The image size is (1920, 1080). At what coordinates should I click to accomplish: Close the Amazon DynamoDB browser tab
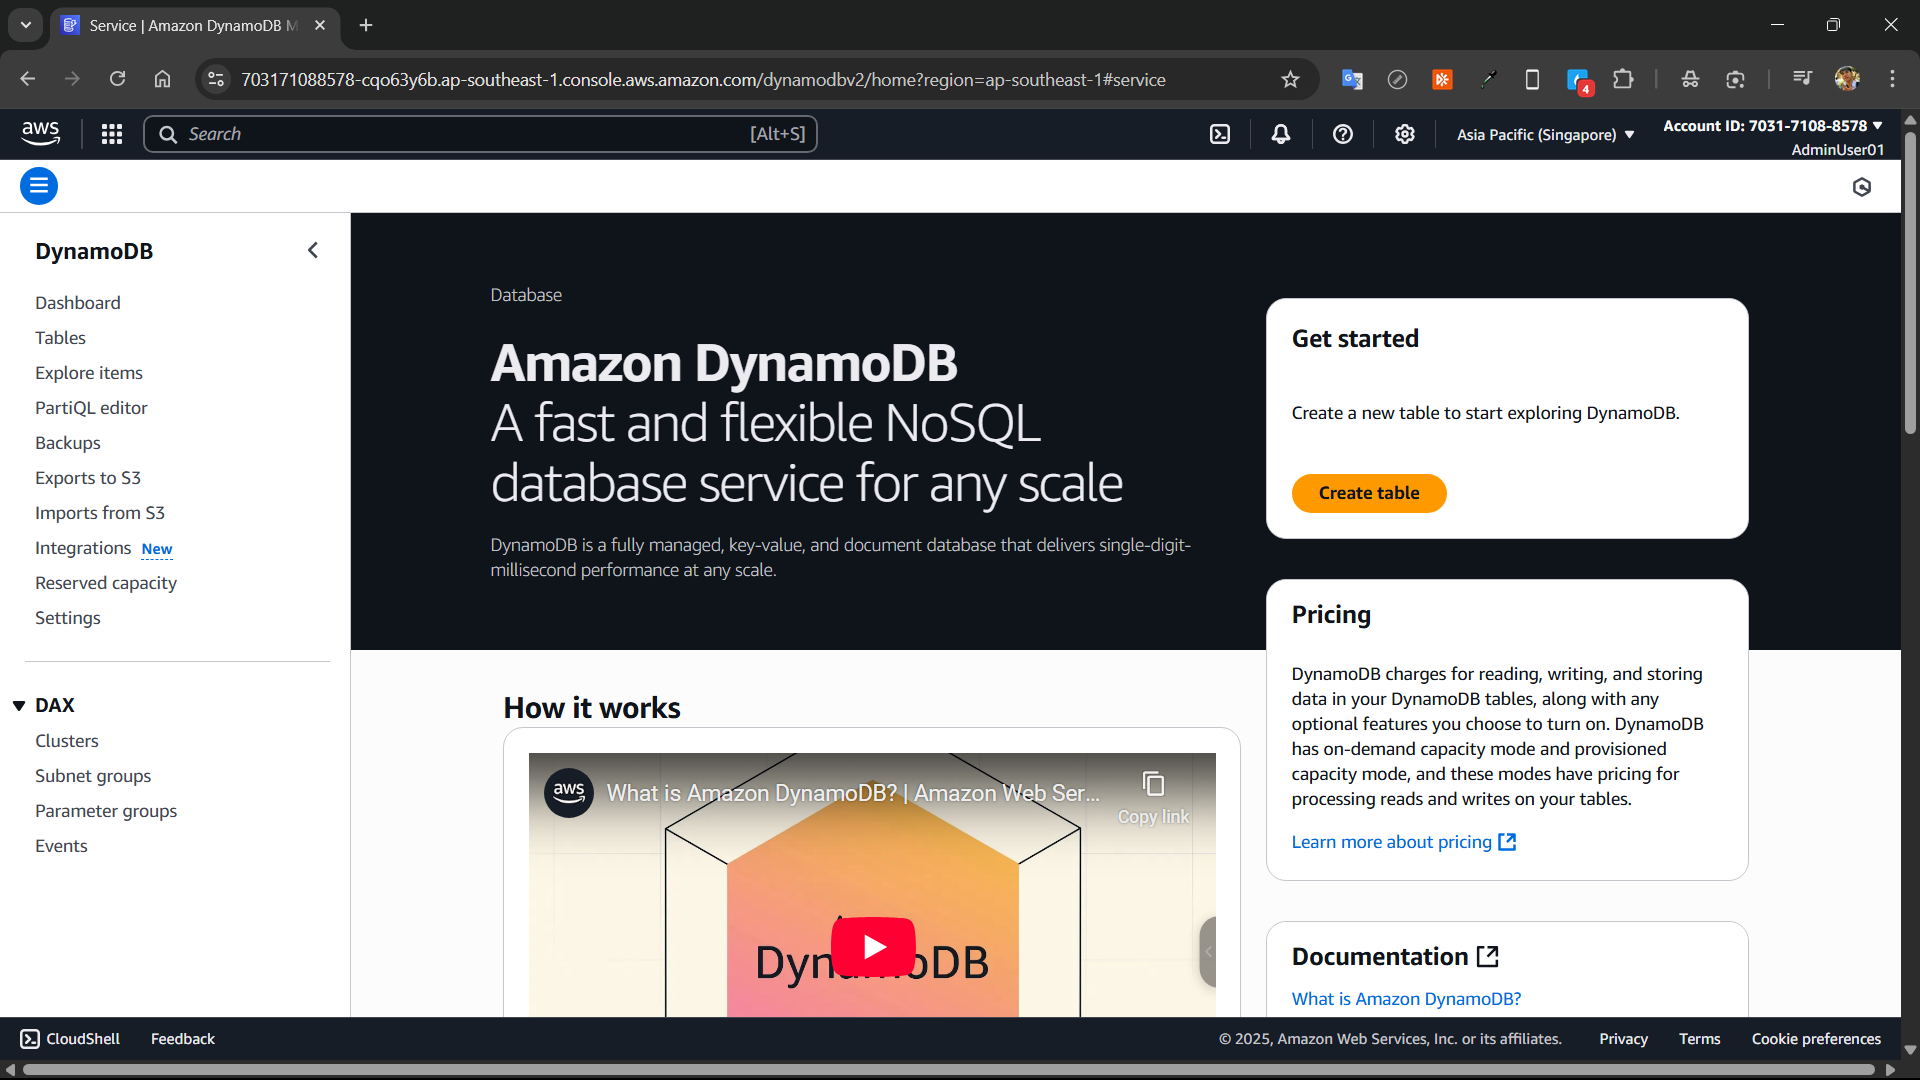320,25
